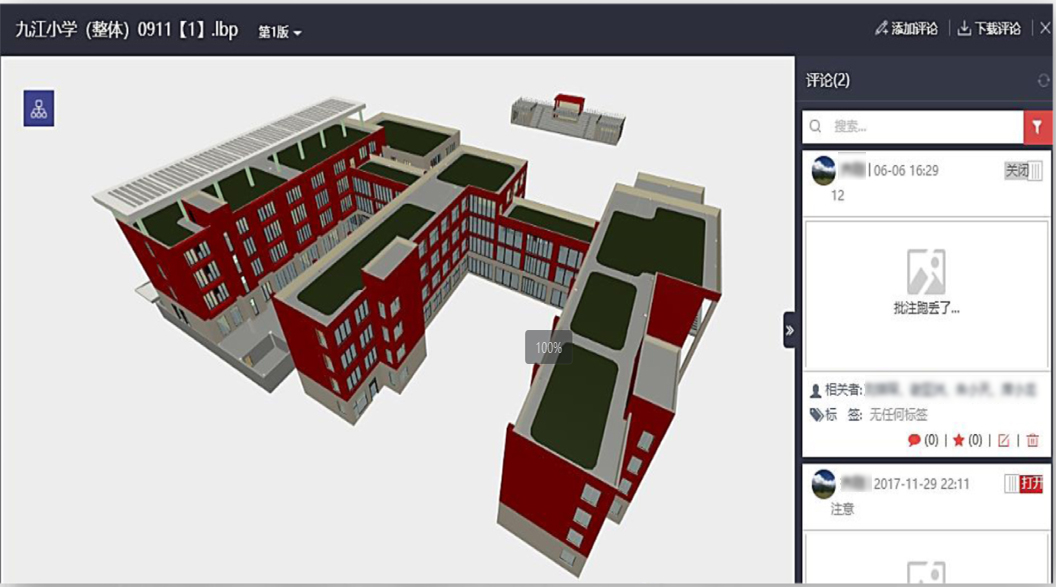Open replies bubble on first comment
The width and height of the screenshot is (1056, 587).
tap(914, 440)
